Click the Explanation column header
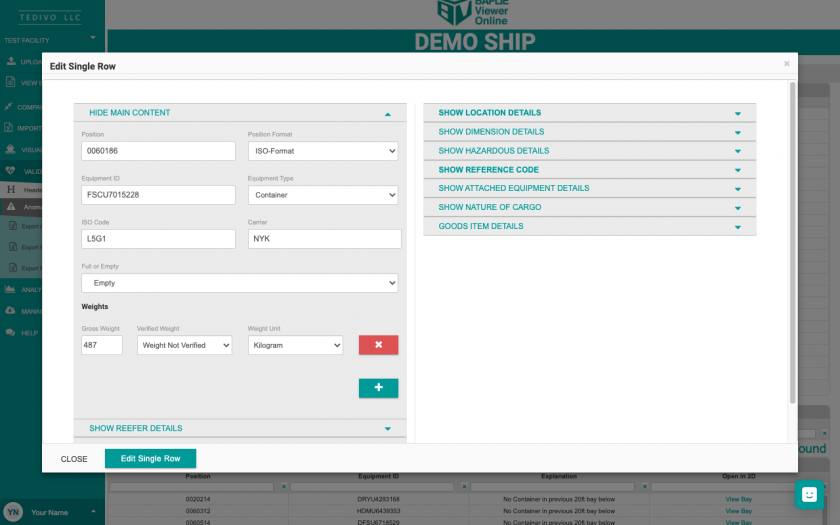This screenshot has width=840, height=525. click(x=559, y=476)
